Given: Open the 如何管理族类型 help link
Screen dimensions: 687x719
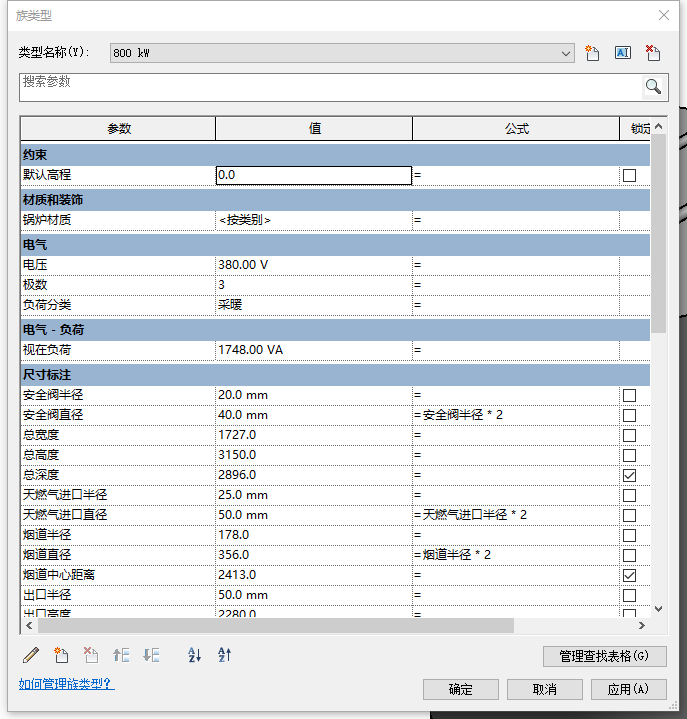Looking at the screenshot, I should [66, 684].
